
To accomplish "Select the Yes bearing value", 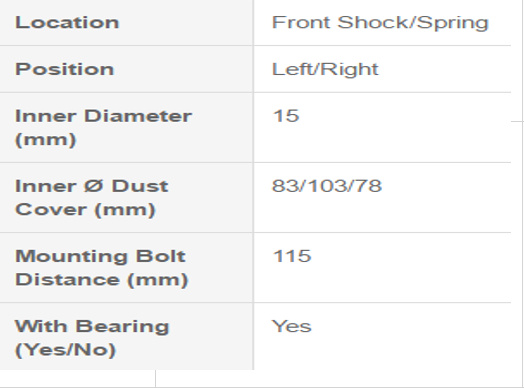I will [x=291, y=326].
